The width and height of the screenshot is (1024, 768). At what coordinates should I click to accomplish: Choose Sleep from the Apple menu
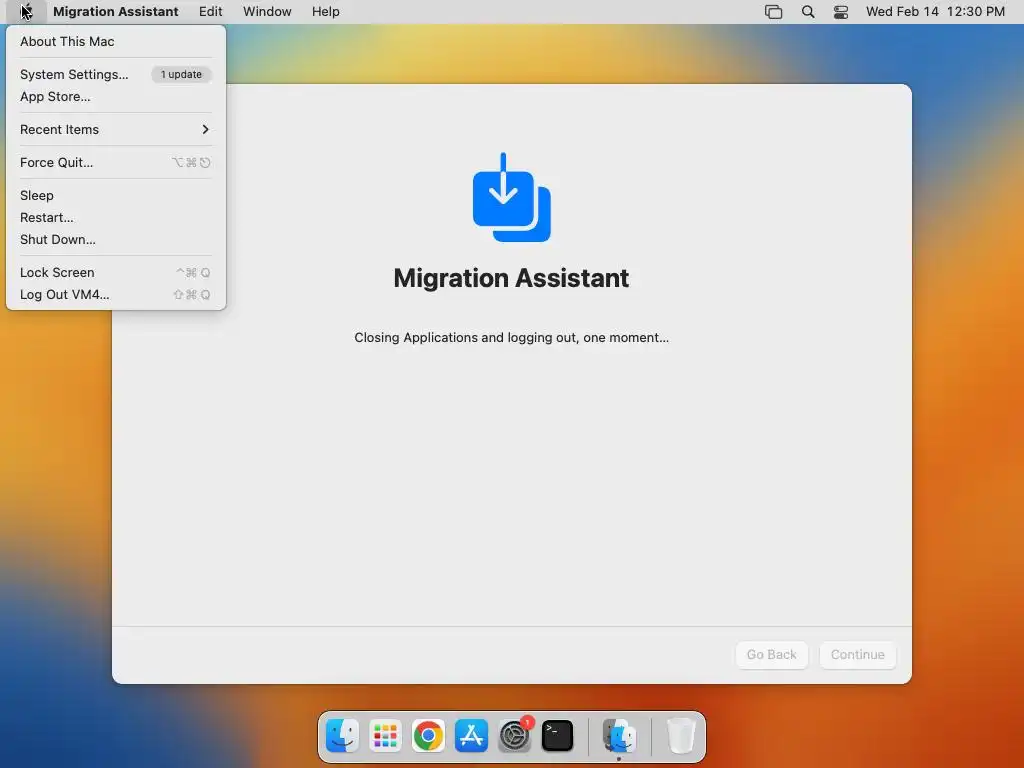116,195
